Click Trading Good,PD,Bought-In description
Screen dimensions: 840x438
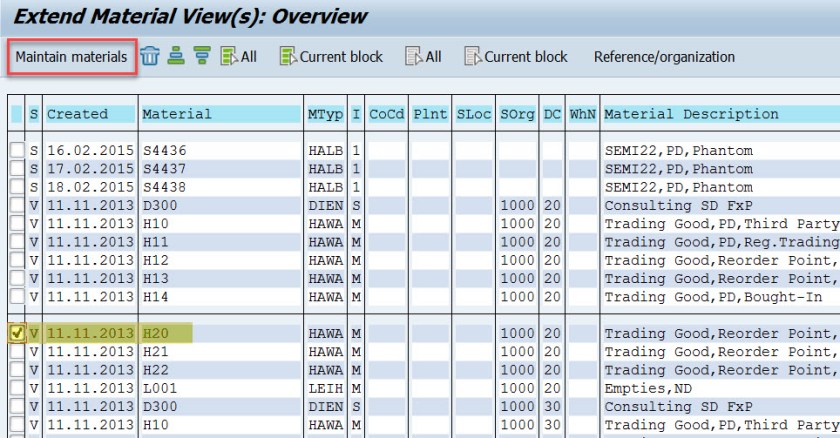coord(713,297)
